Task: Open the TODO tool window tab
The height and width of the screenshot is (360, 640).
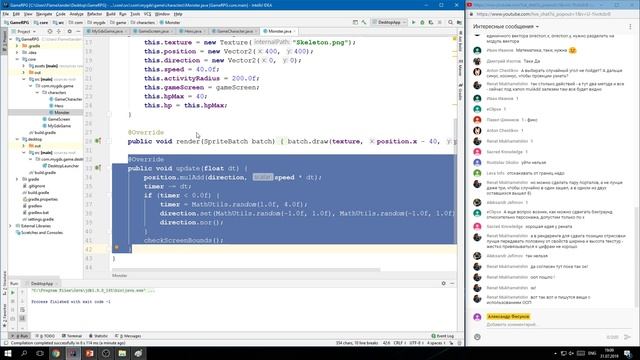Action: click(x=45, y=336)
